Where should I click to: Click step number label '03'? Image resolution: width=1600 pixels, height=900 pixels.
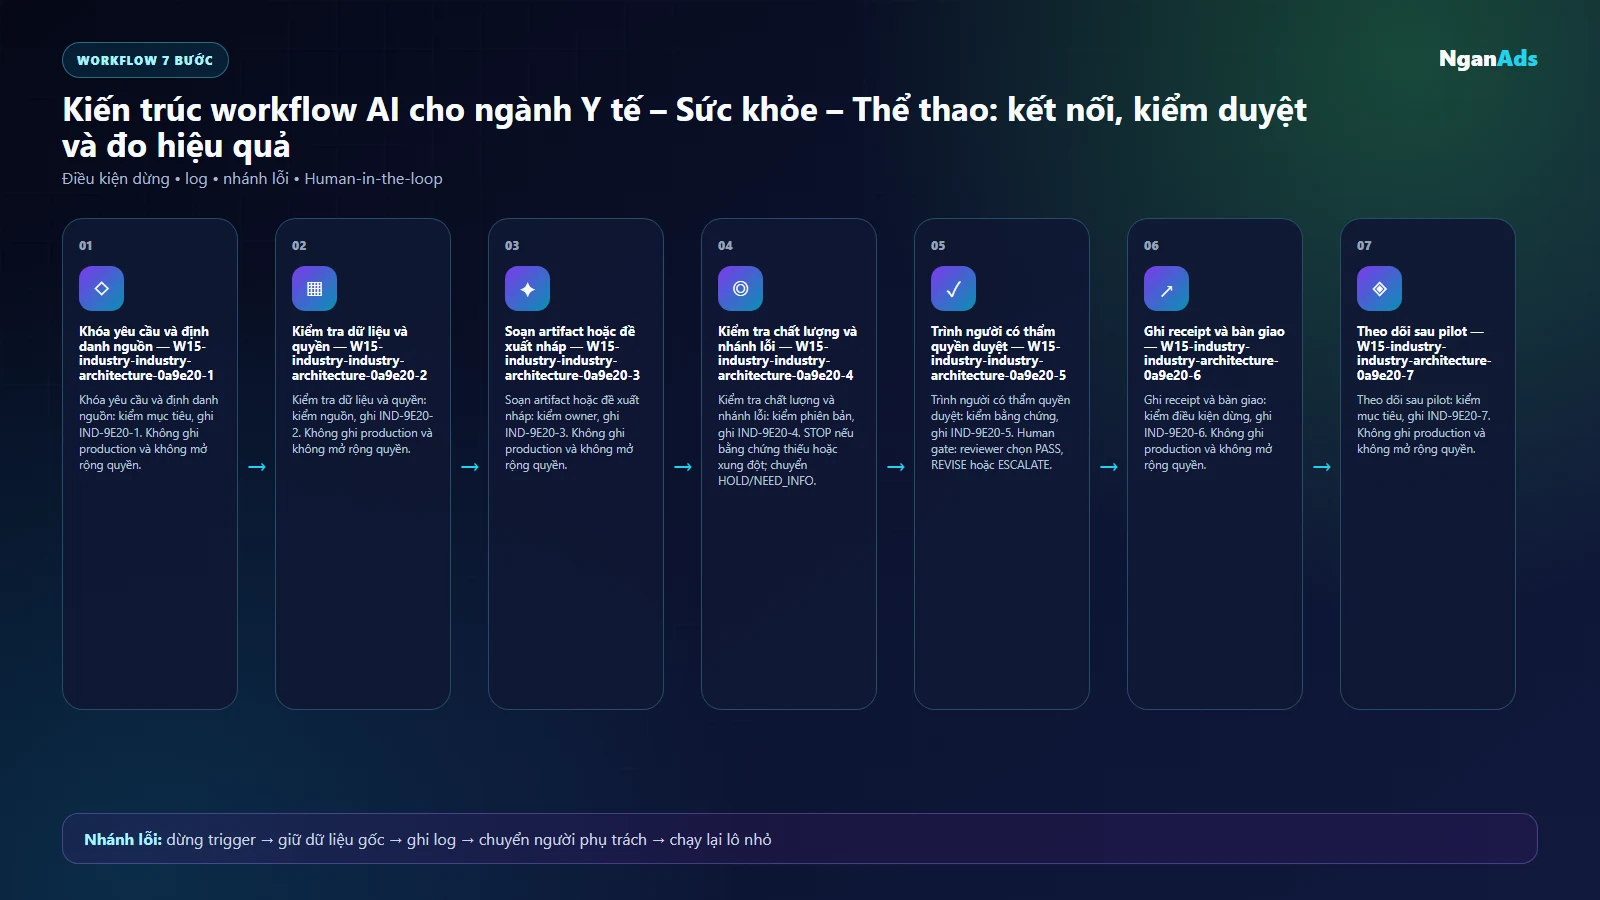click(512, 246)
